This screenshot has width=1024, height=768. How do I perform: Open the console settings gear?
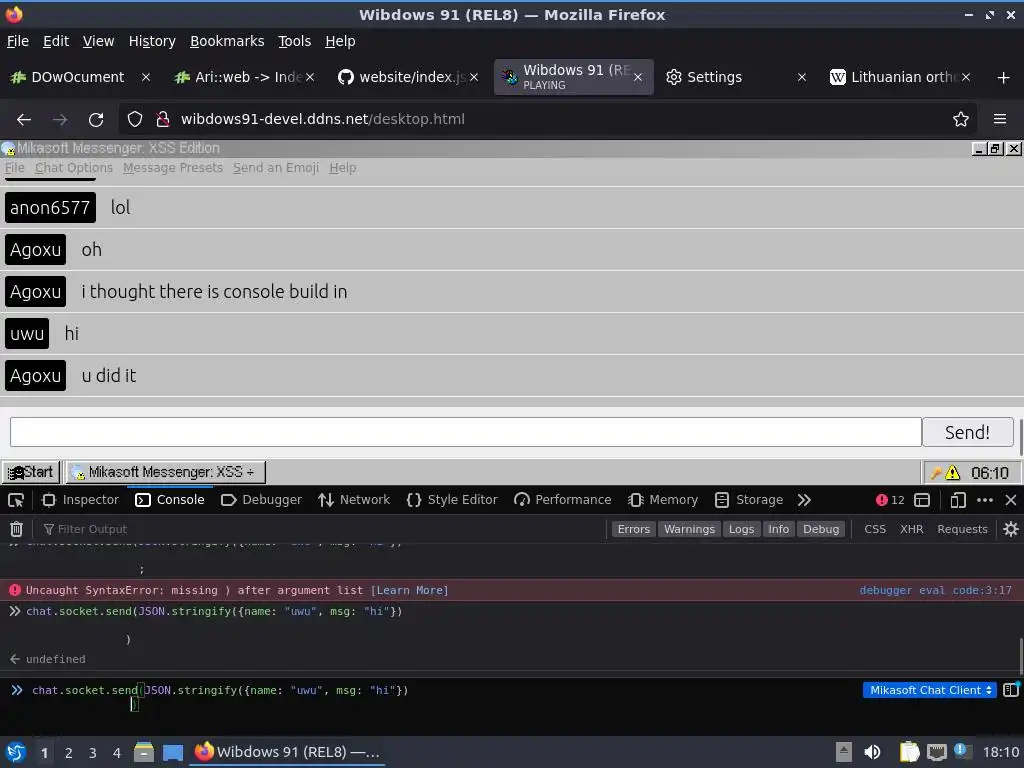[x=1010, y=529]
